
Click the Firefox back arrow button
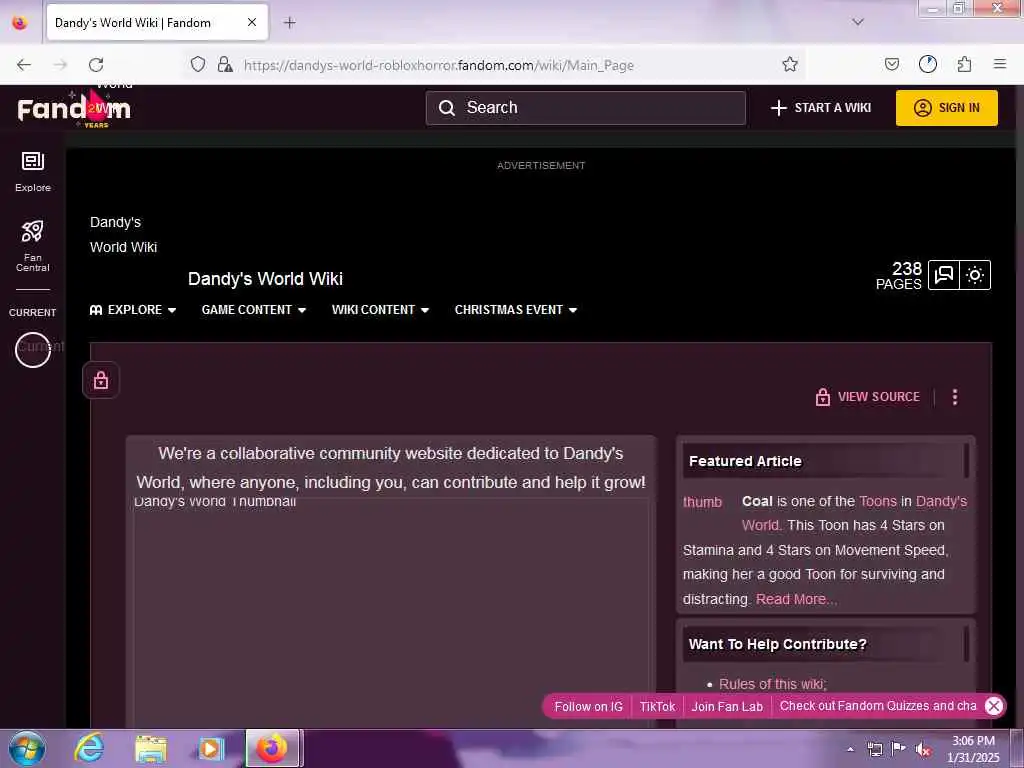pos(24,65)
